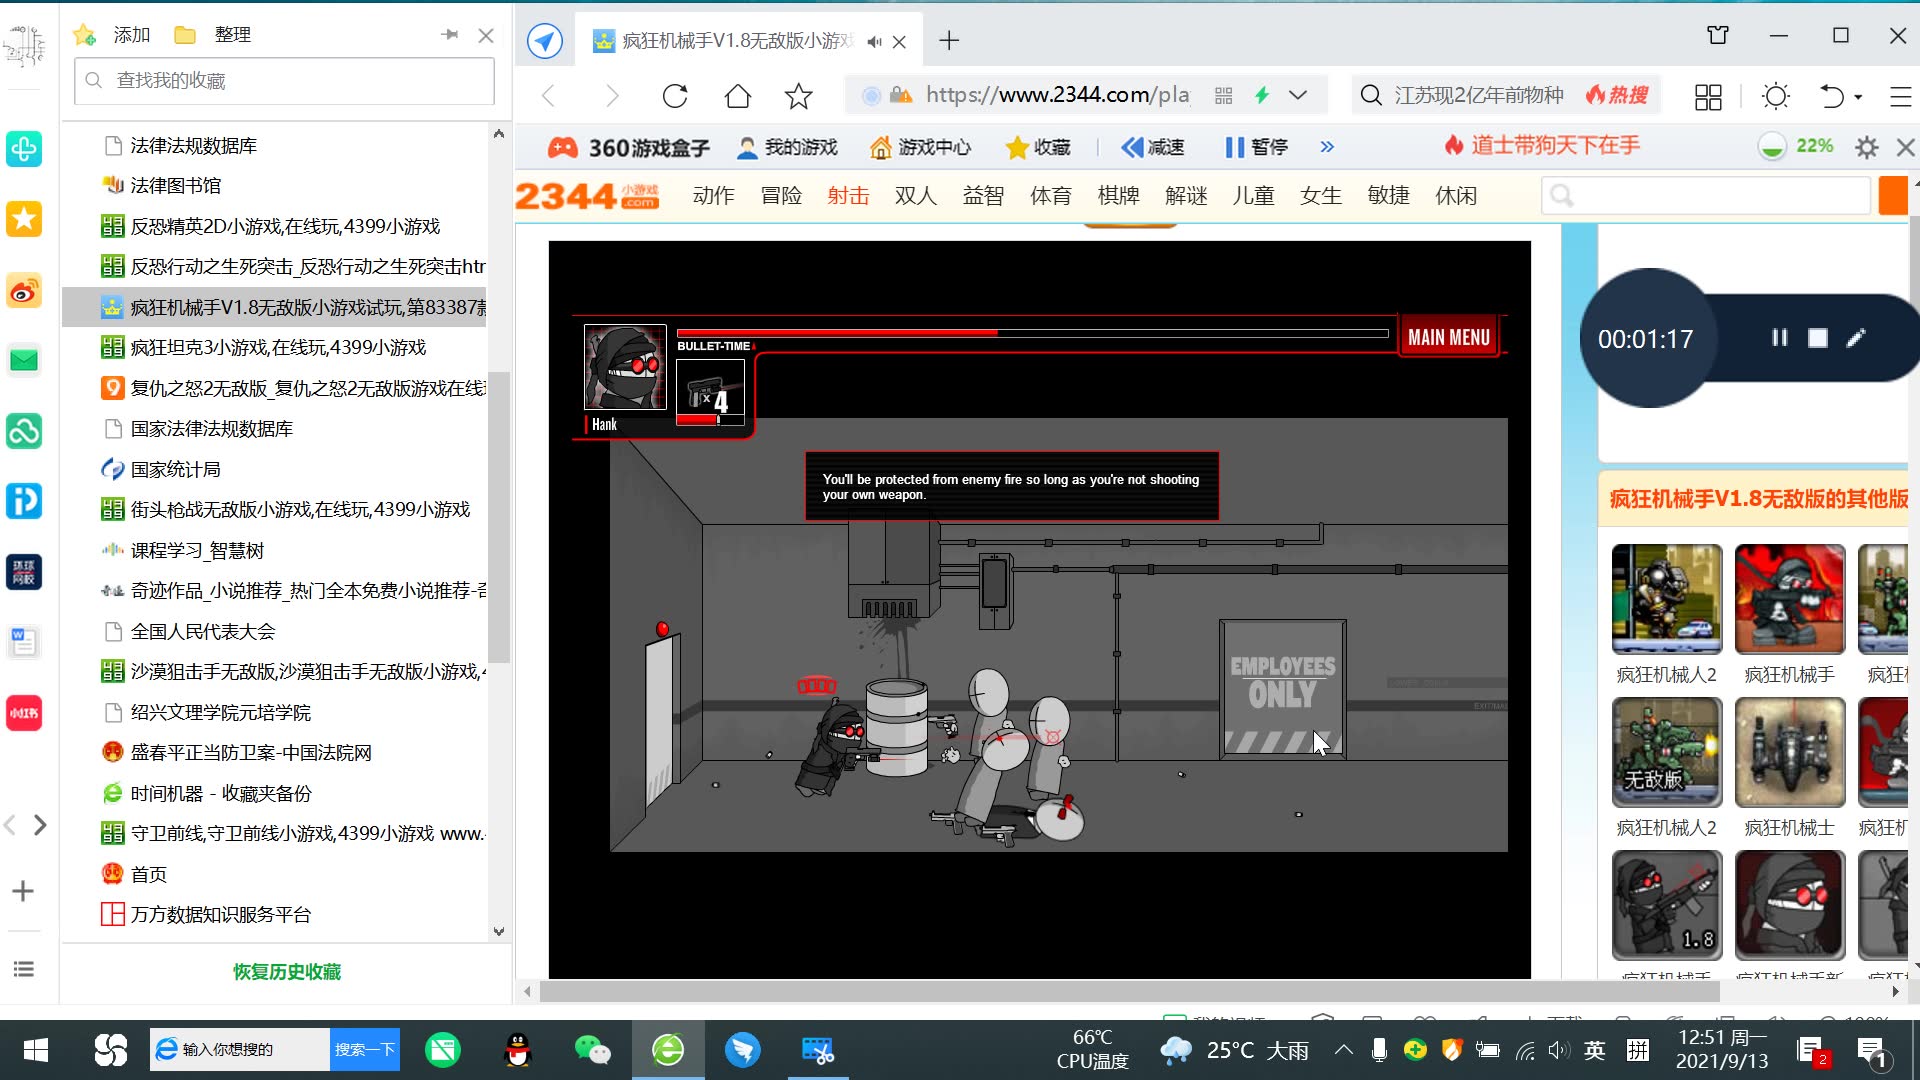Open the extensions grid icon
This screenshot has width=1920, height=1080.
tap(1708, 97)
